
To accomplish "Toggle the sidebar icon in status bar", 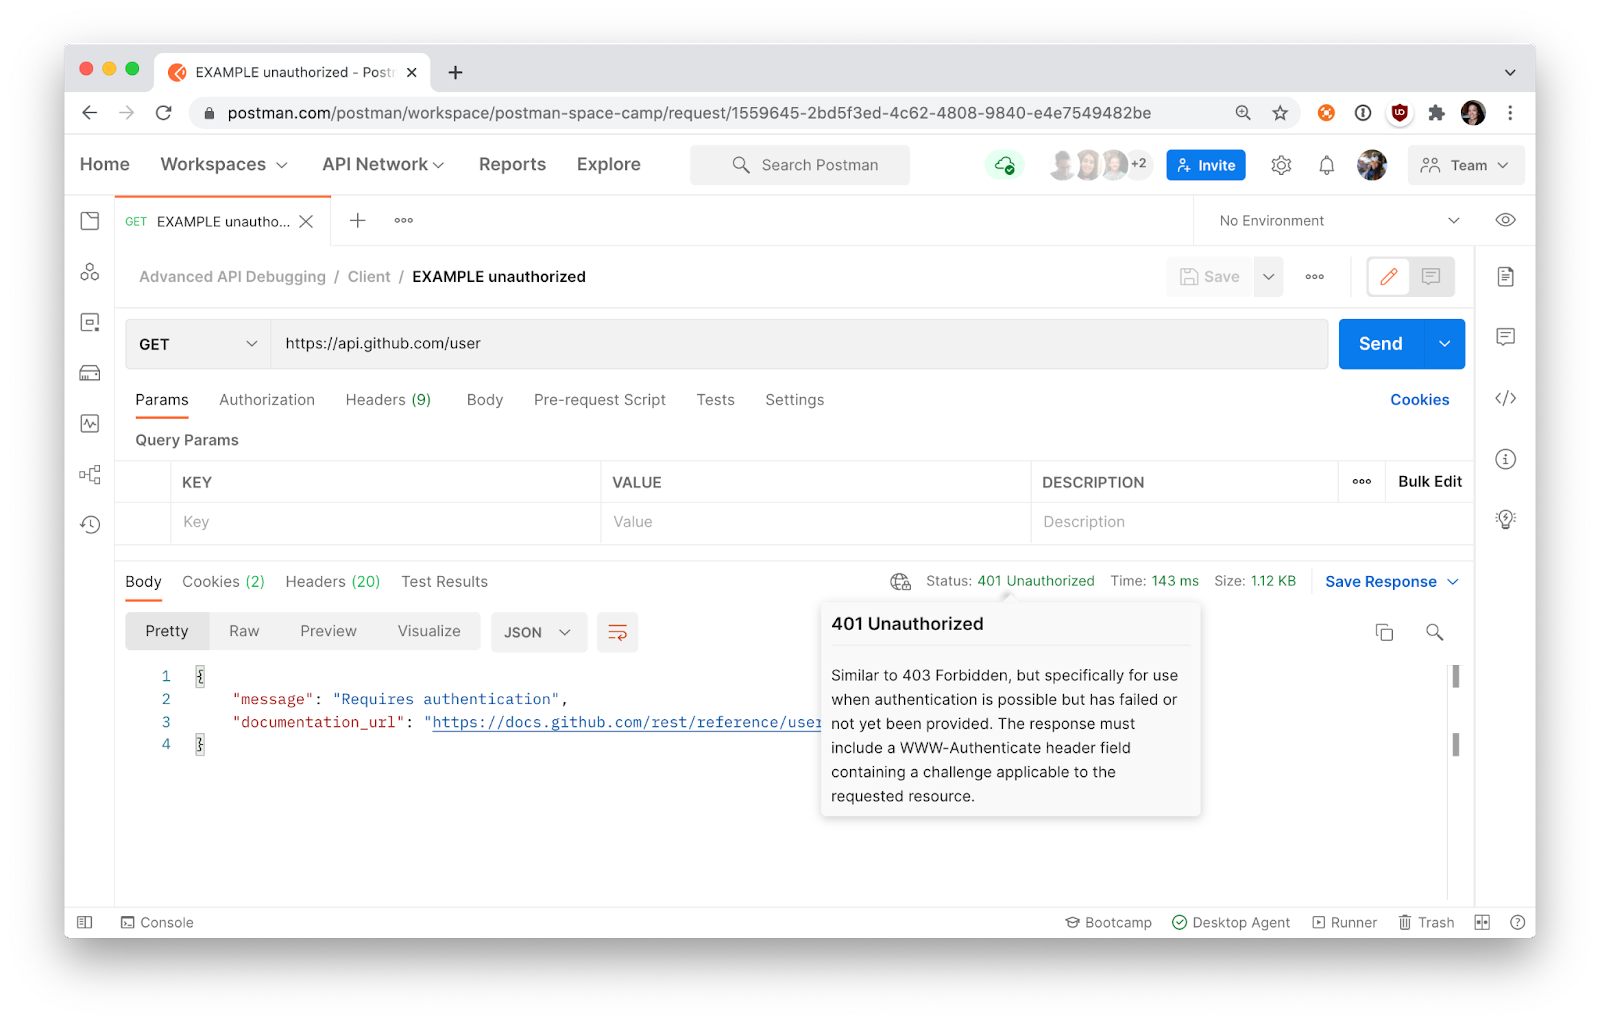I will pos(85,922).
